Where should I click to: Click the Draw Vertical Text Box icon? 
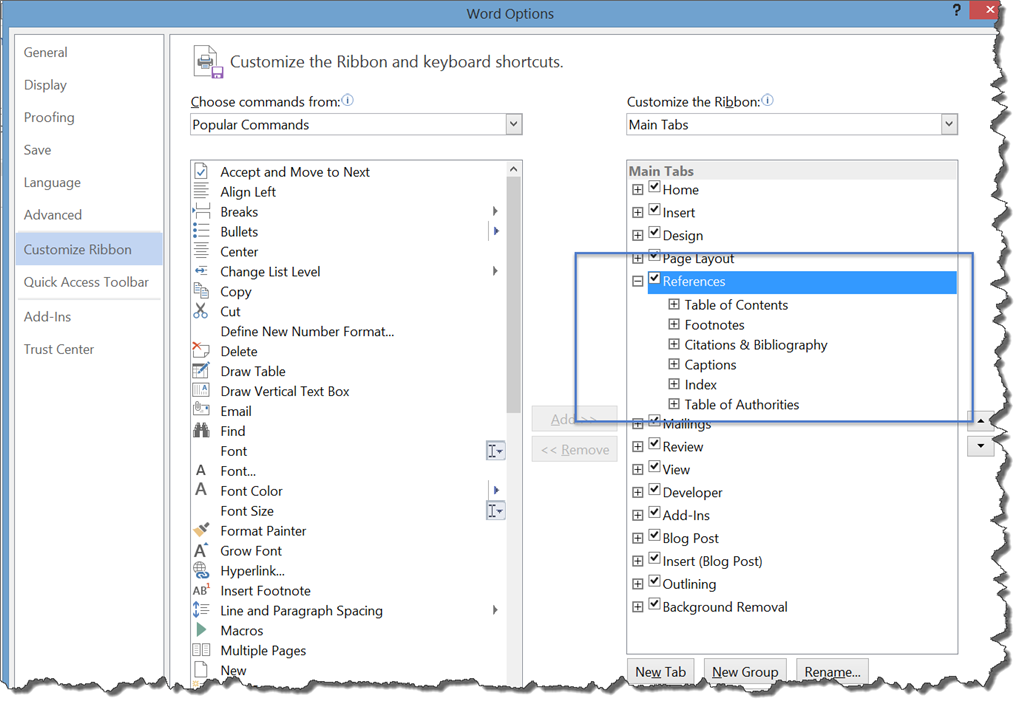200,390
